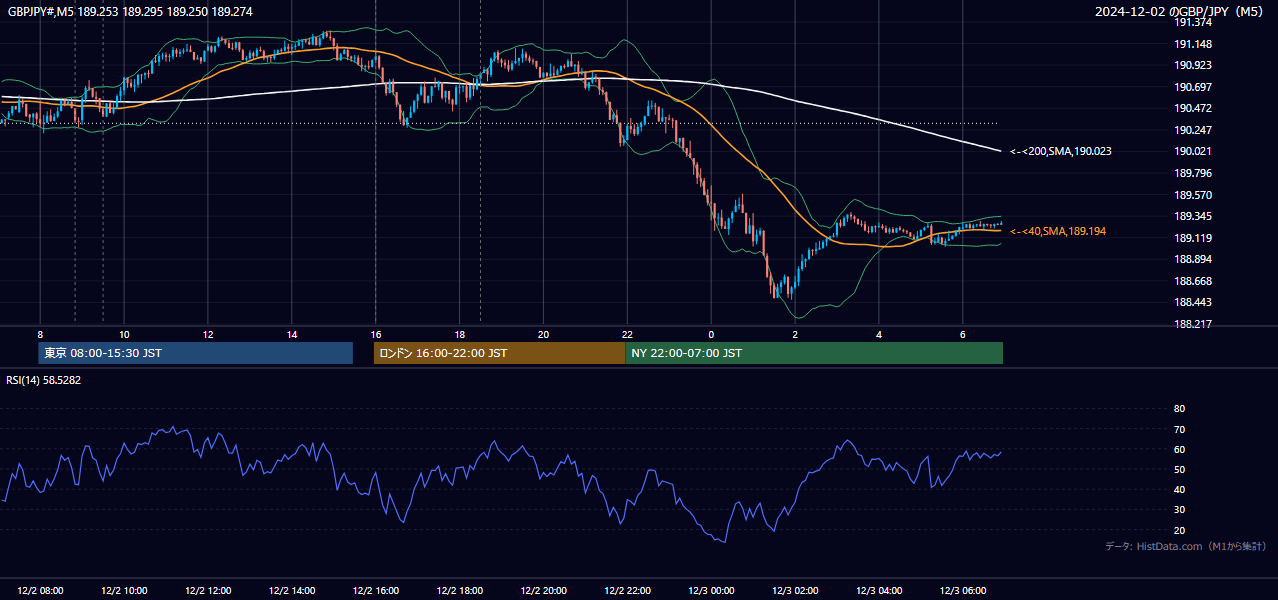Click the '12/2 18:00' bottom time label
This screenshot has width=1278, height=600.
click(459, 591)
